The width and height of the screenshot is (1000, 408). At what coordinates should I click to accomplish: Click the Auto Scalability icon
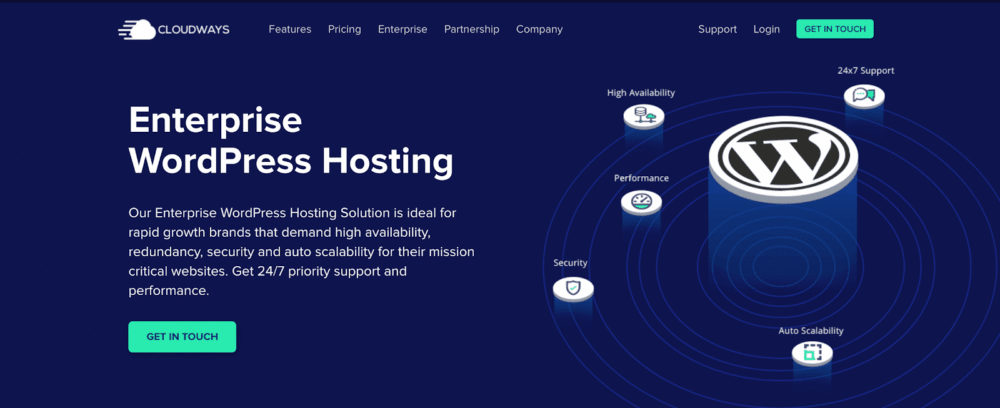click(811, 352)
